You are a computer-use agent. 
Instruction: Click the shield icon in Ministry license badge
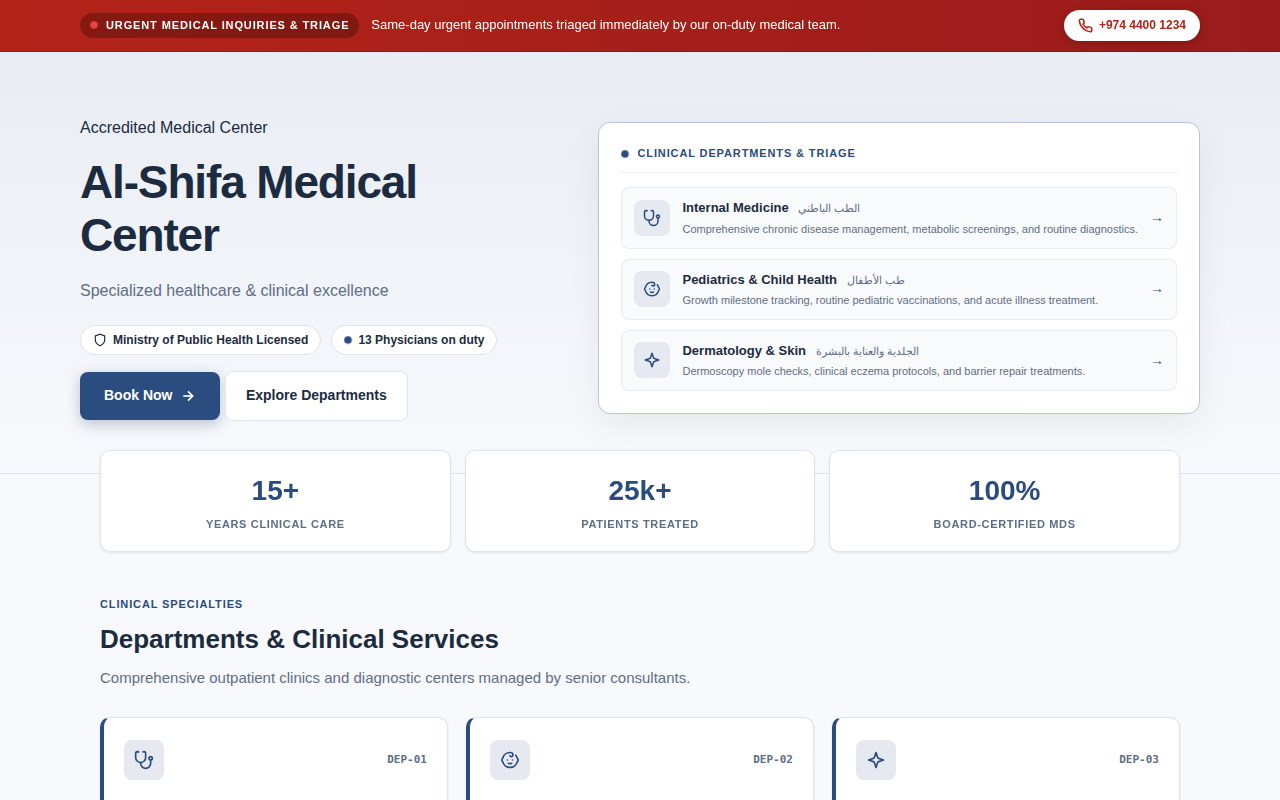click(100, 340)
